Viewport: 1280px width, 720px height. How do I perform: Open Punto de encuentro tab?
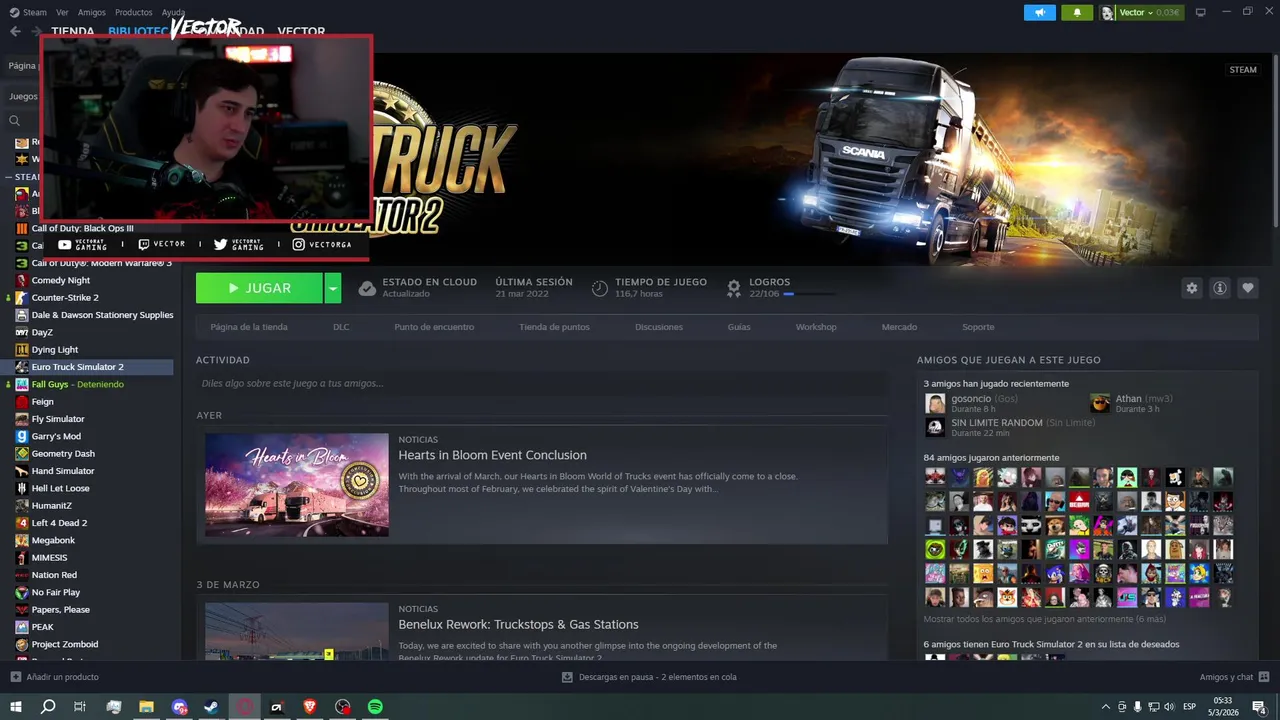click(434, 327)
